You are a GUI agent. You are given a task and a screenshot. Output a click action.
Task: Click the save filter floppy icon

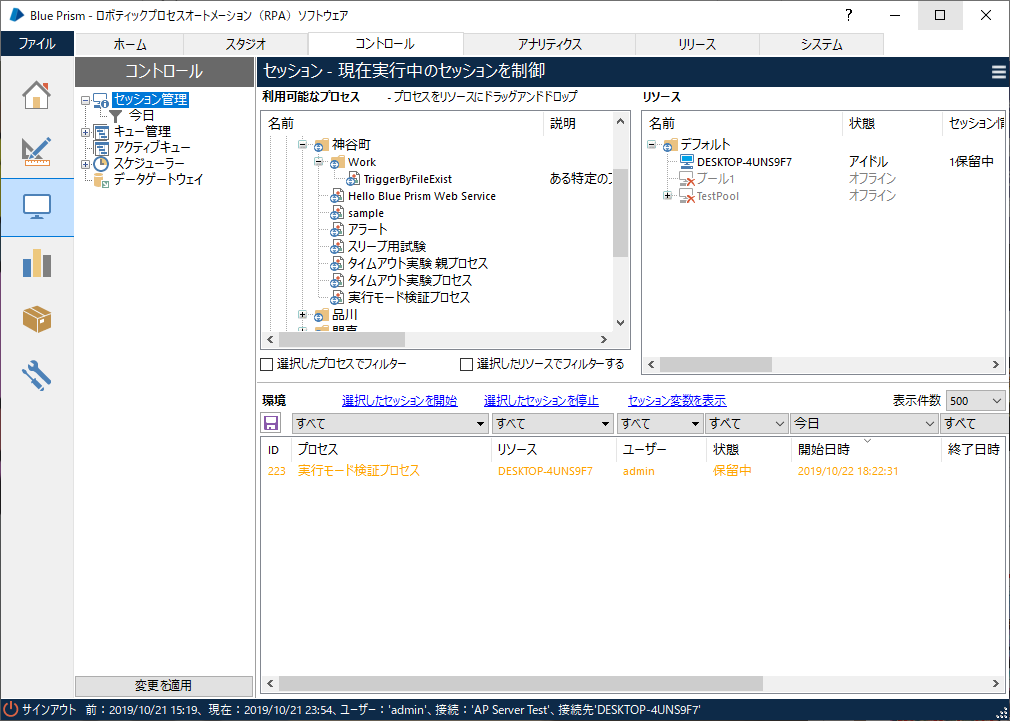271,423
